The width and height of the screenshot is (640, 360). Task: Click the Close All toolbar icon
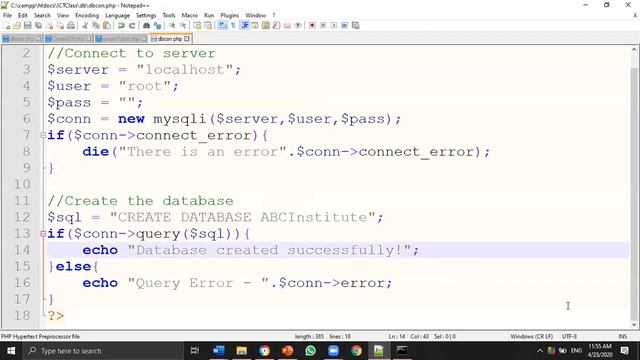click(x=60, y=25)
